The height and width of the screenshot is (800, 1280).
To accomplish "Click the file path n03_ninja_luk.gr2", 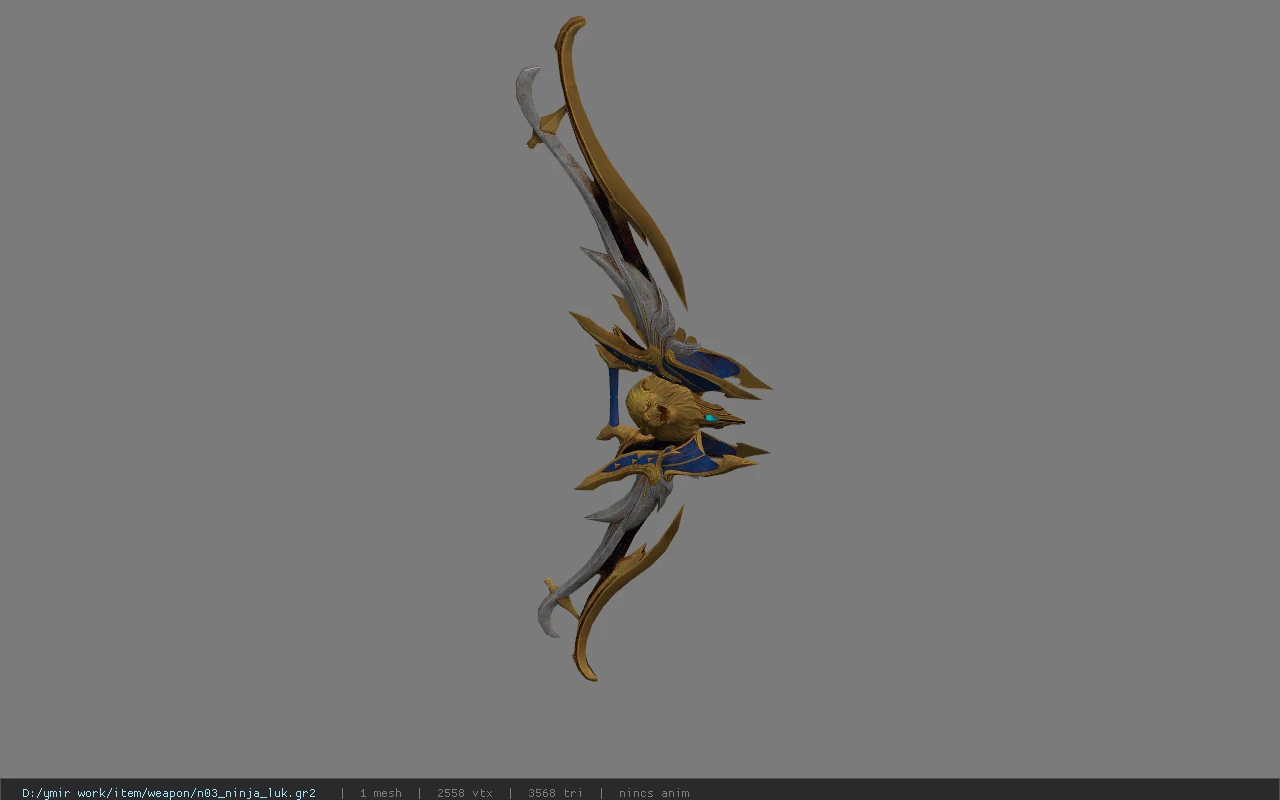I will 169,793.
